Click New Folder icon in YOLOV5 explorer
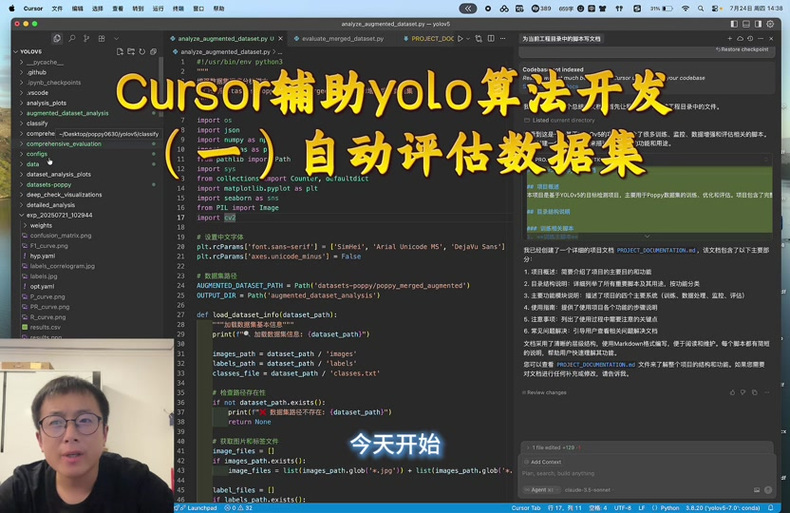Screen dimensions: 790x513 pyautogui.click(x=131, y=51)
